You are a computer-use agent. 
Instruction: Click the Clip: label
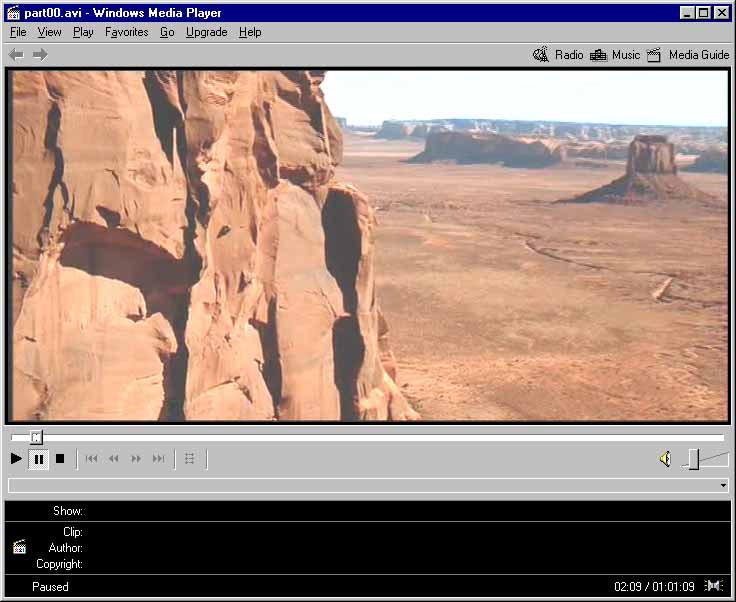tap(73, 532)
